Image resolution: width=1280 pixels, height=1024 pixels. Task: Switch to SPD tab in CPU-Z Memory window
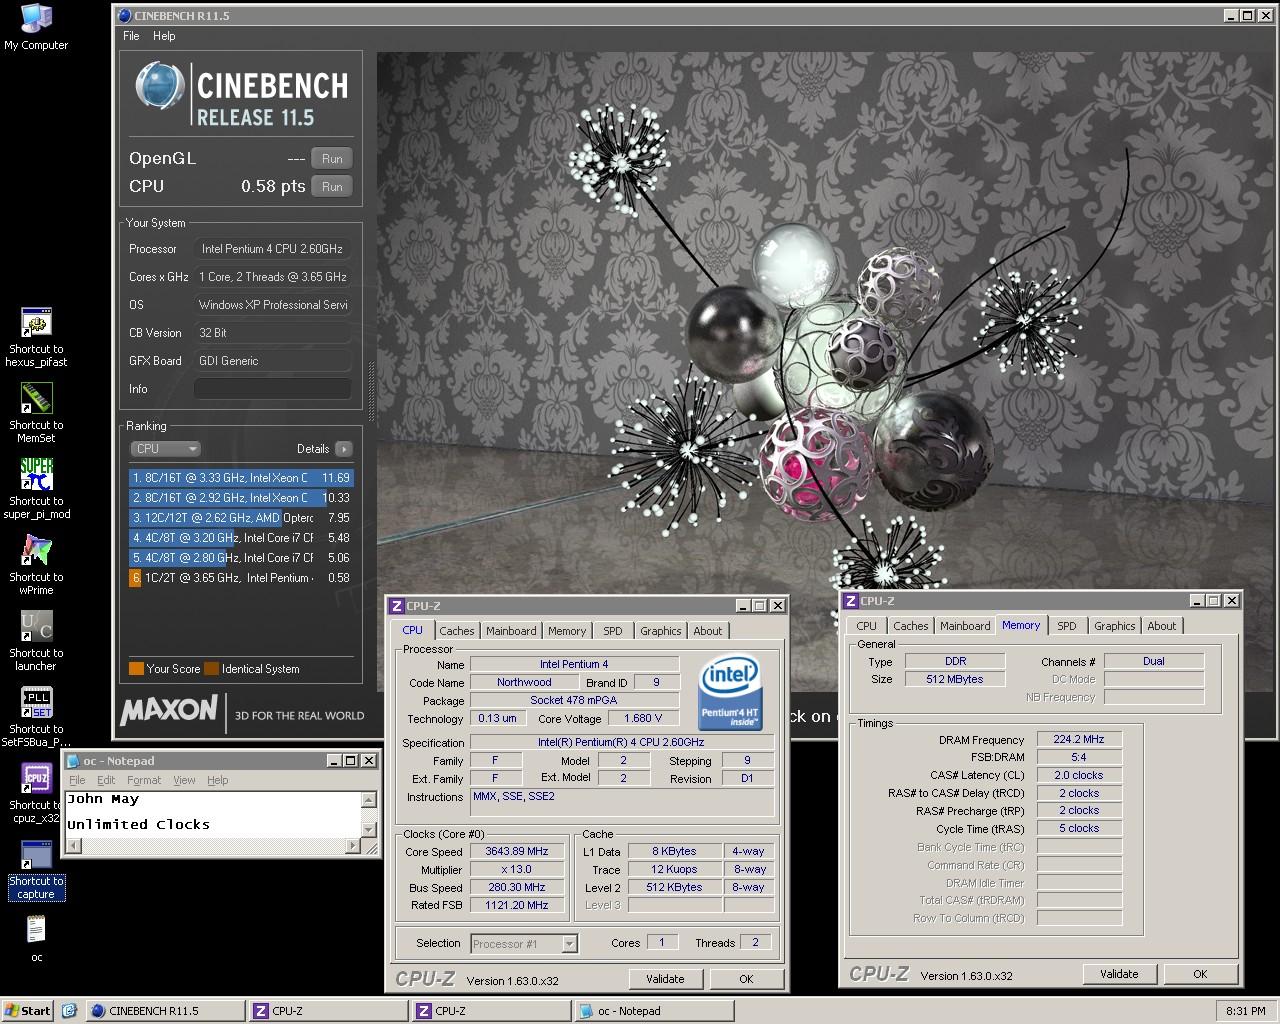pyautogui.click(x=1067, y=626)
